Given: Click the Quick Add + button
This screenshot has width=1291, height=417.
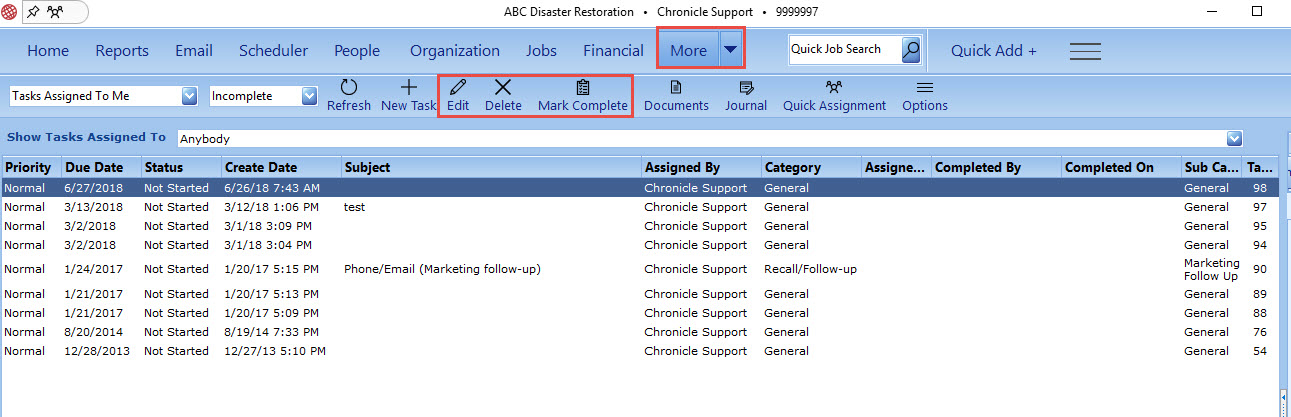Looking at the screenshot, I should pyautogui.click(x=994, y=50).
